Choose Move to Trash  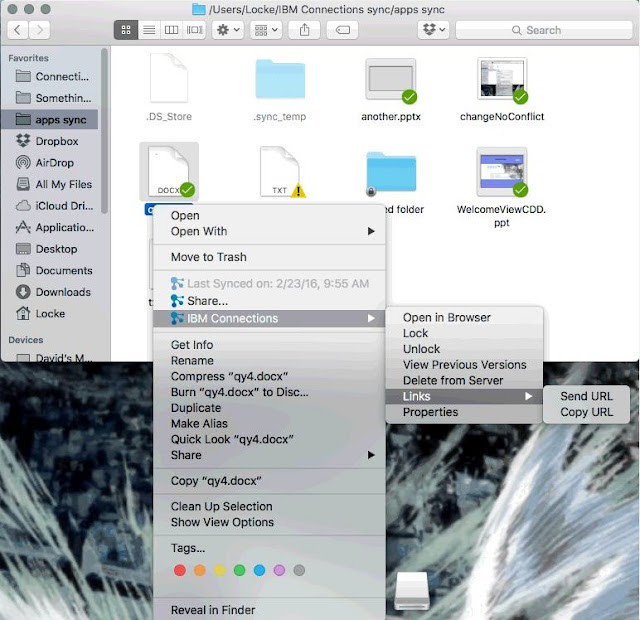click(269, 257)
